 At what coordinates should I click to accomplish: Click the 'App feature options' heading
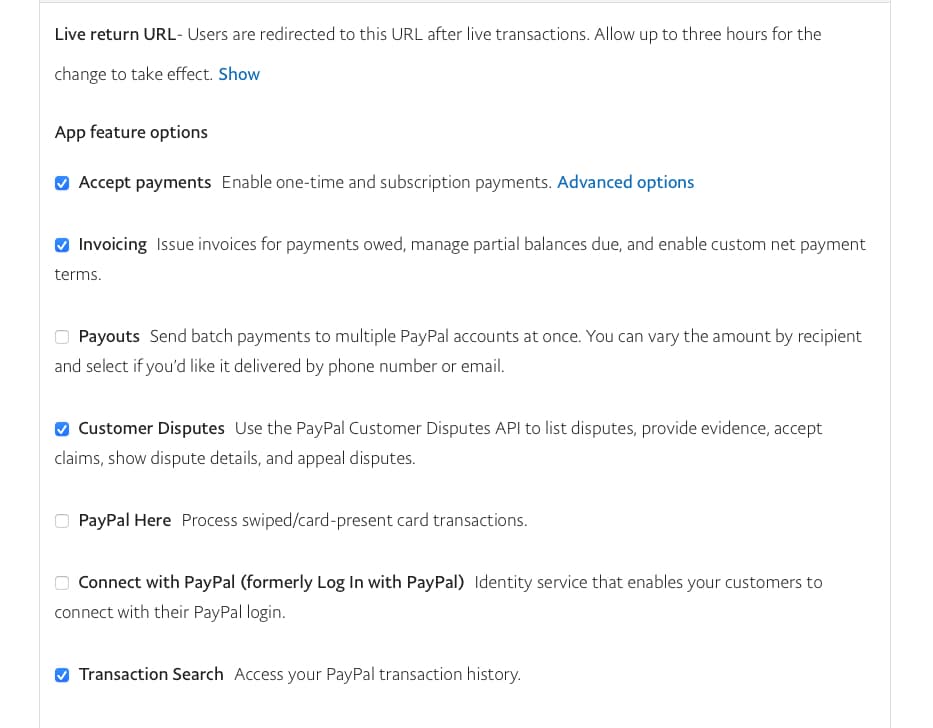click(x=131, y=132)
